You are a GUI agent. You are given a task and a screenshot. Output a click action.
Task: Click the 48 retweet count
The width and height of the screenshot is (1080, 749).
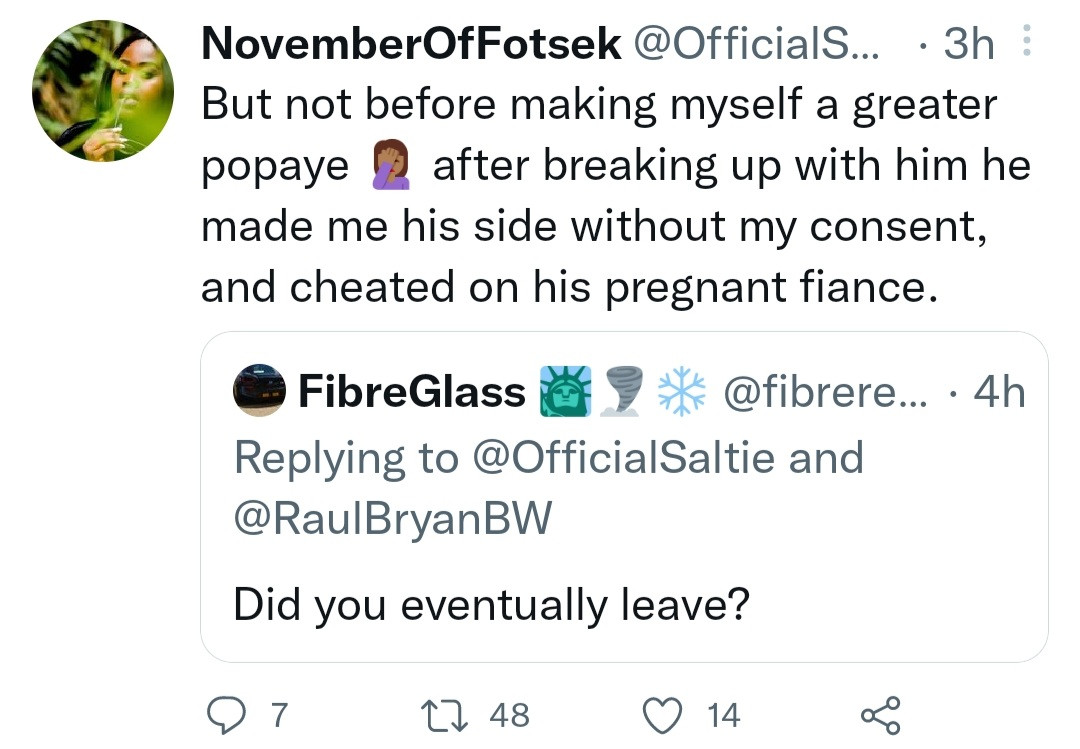click(509, 714)
